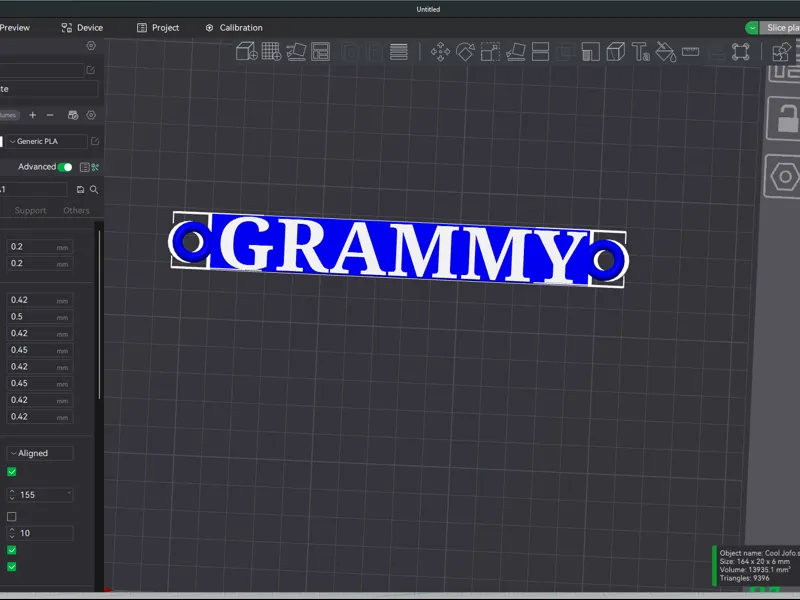Select the Cut tool
The height and width of the screenshot is (600, 800).
point(540,52)
